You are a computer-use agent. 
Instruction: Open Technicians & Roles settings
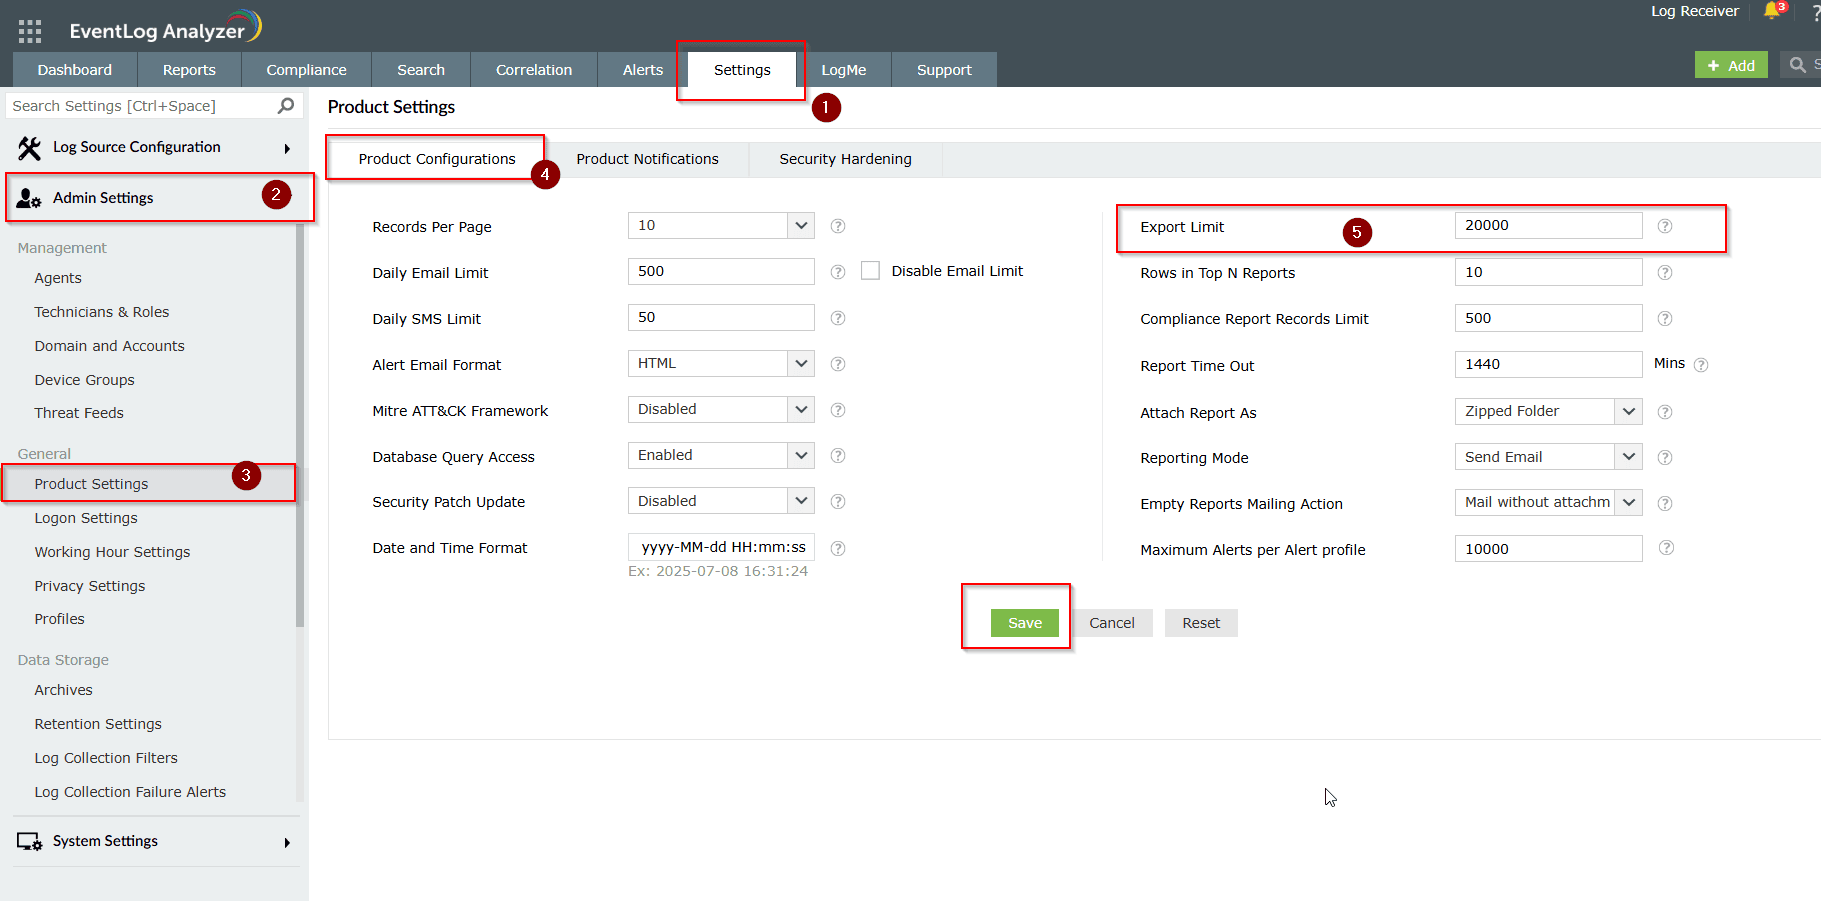(102, 312)
